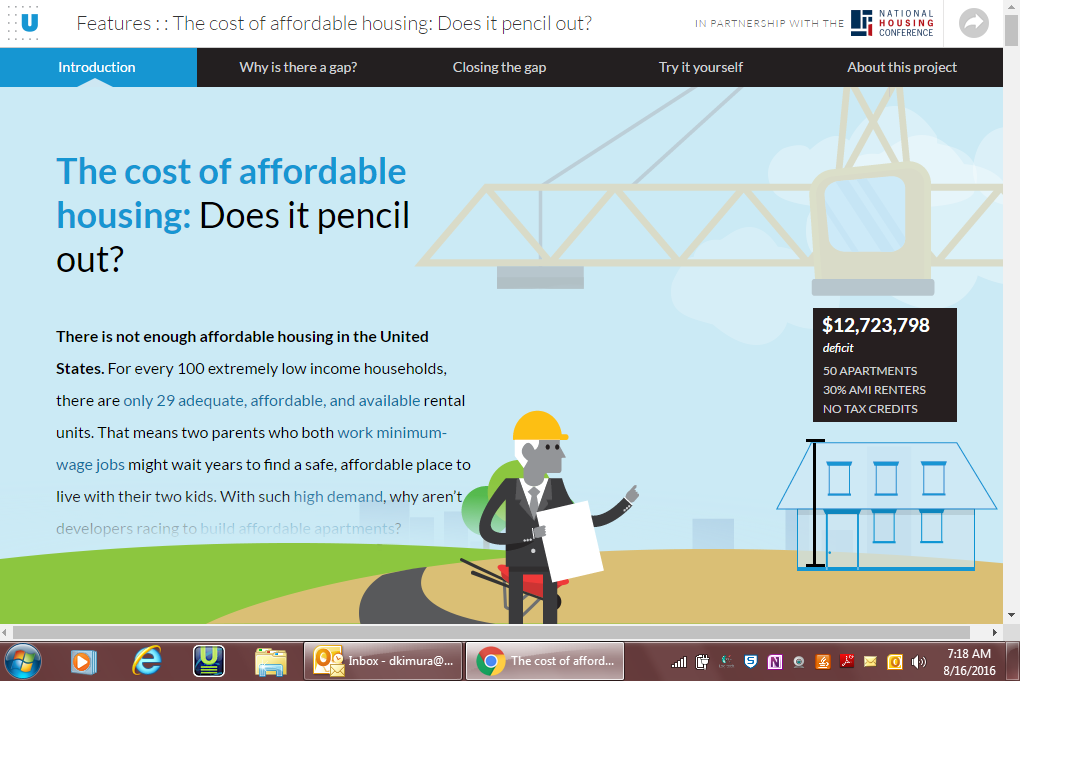Viewport: 1080px width, 768px height.
Task: Open the National Housing Conference logo
Action: click(x=891, y=22)
